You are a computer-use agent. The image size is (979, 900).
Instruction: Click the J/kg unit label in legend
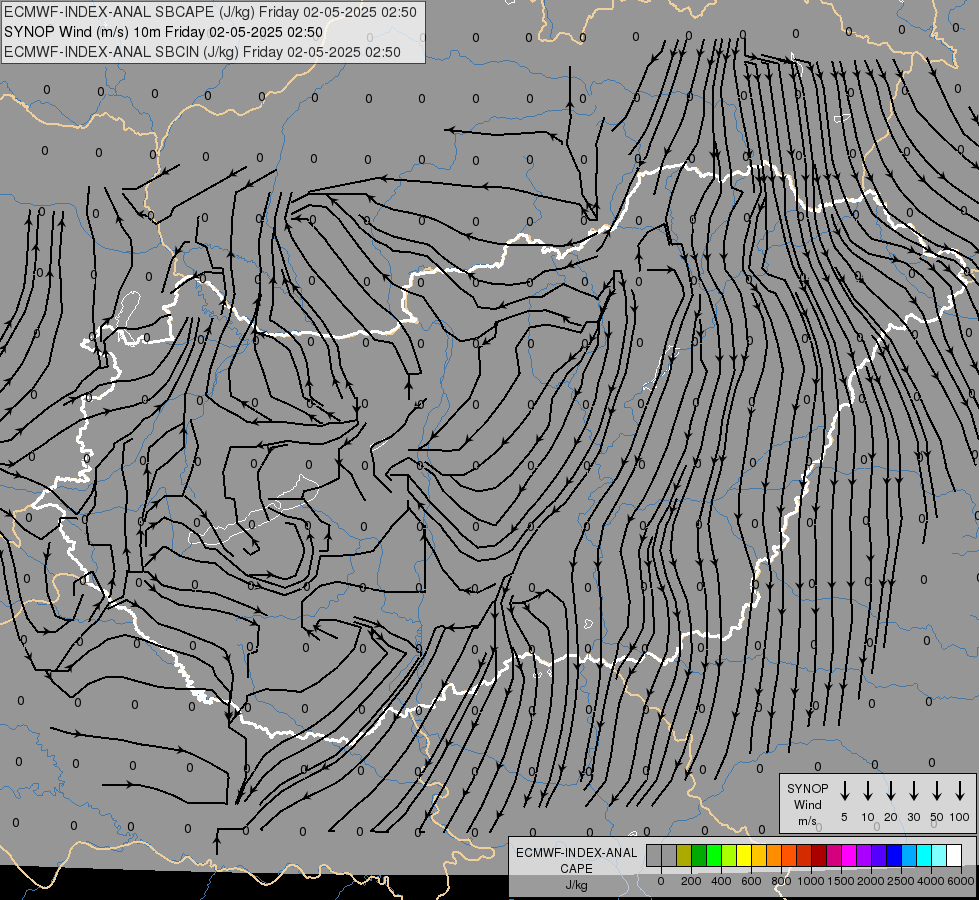click(x=576, y=885)
